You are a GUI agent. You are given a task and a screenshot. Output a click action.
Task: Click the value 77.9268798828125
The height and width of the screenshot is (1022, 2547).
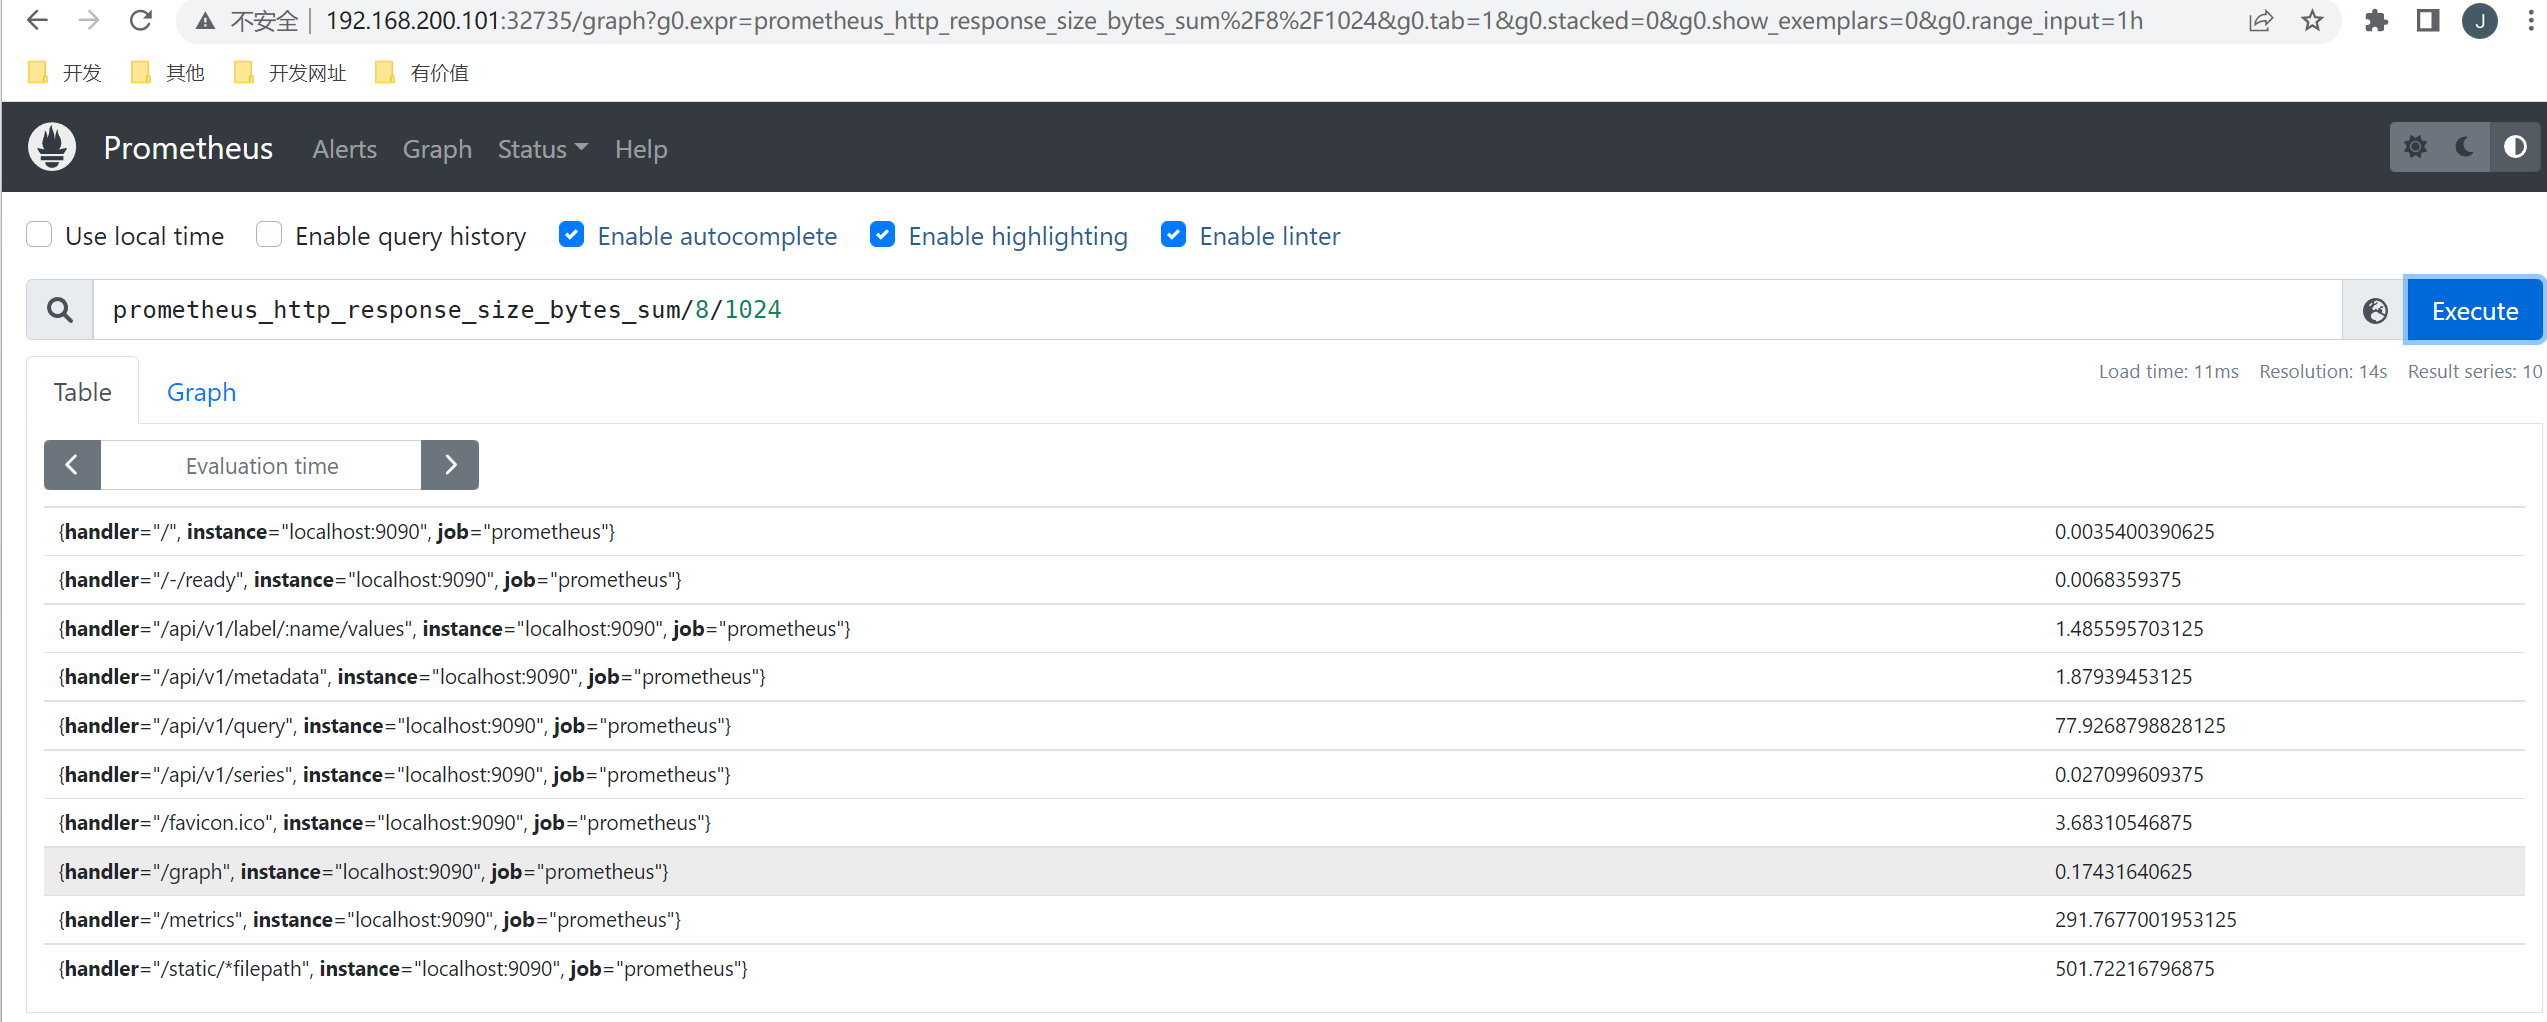point(2140,726)
